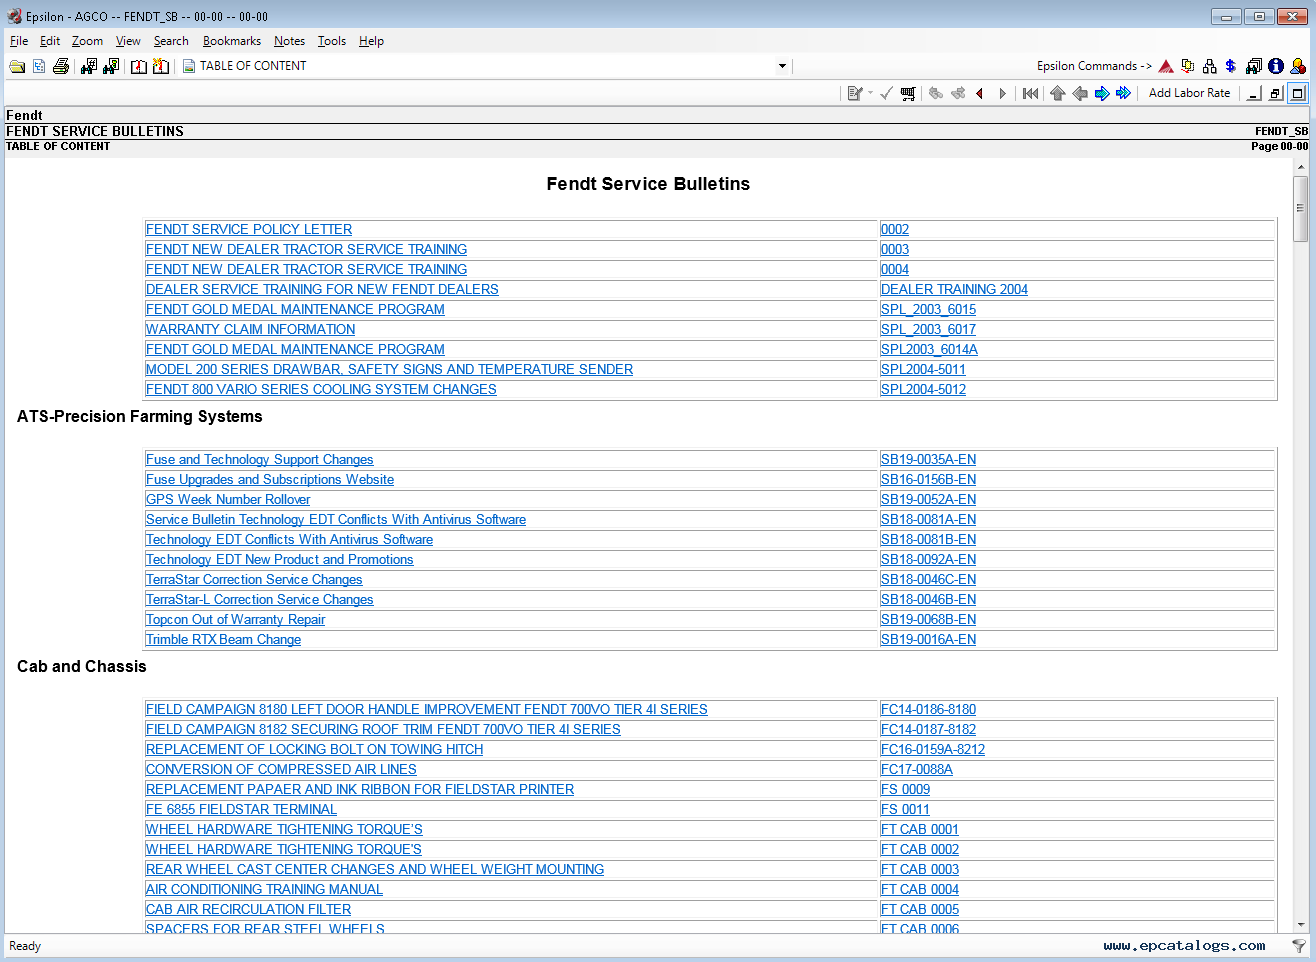Click the scrollbar up arrow

(1300, 167)
